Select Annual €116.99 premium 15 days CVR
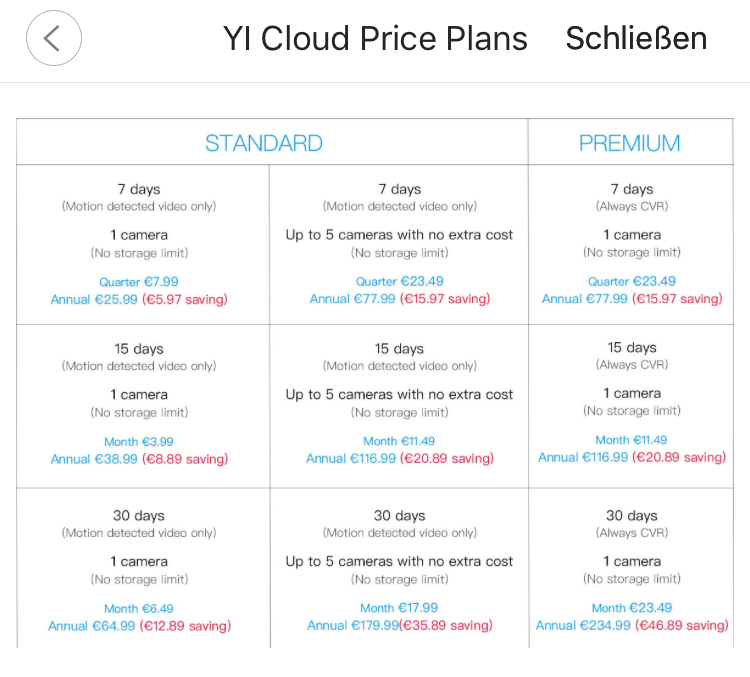750x677 pixels. click(583, 457)
